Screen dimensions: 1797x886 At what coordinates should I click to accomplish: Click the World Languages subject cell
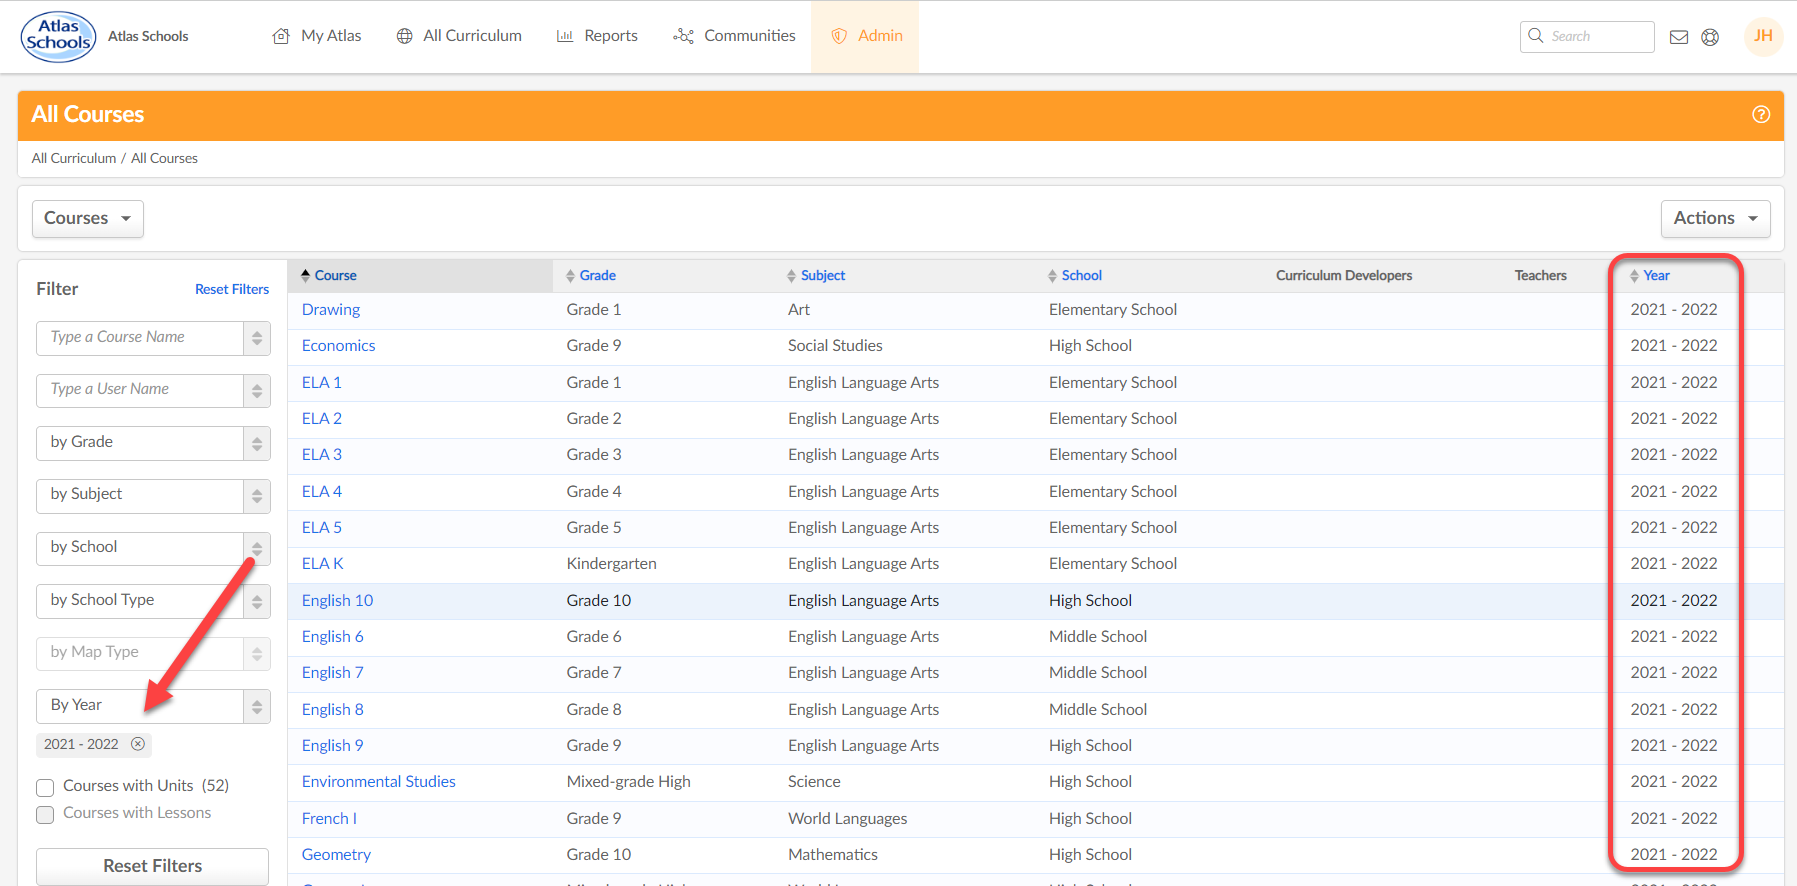click(848, 819)
